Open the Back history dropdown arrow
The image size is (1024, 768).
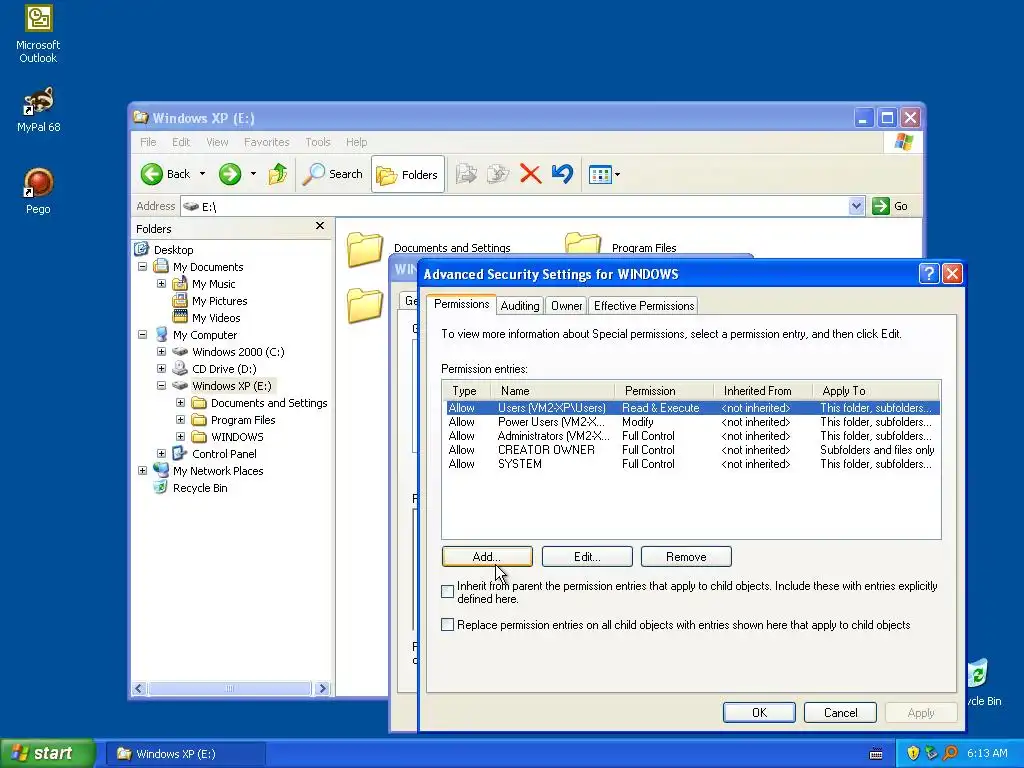click(x=202, y=174)
